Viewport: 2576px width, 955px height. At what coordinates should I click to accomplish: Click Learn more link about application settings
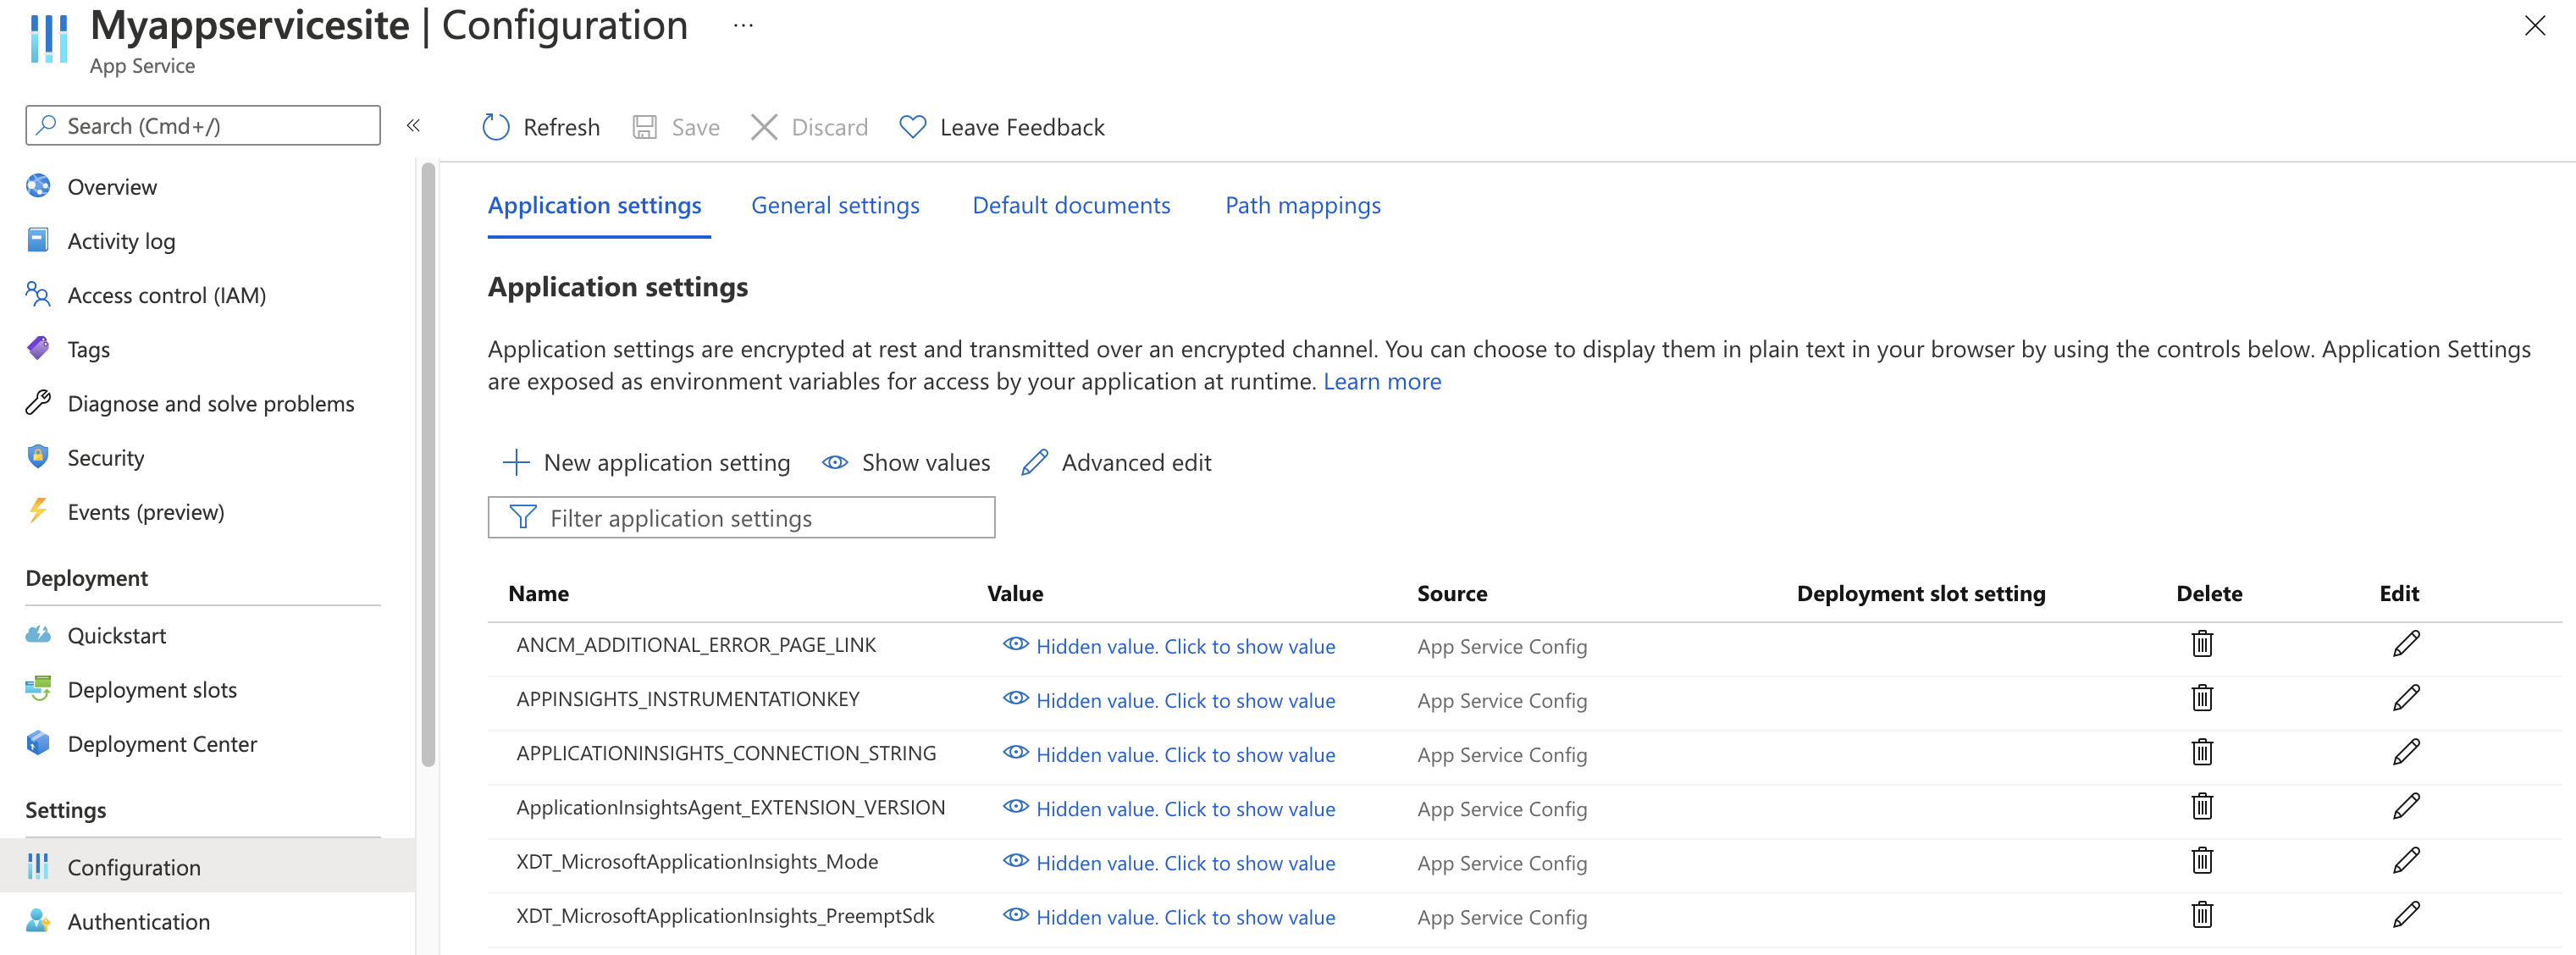pyautogui.click(x=1382, y=379)
